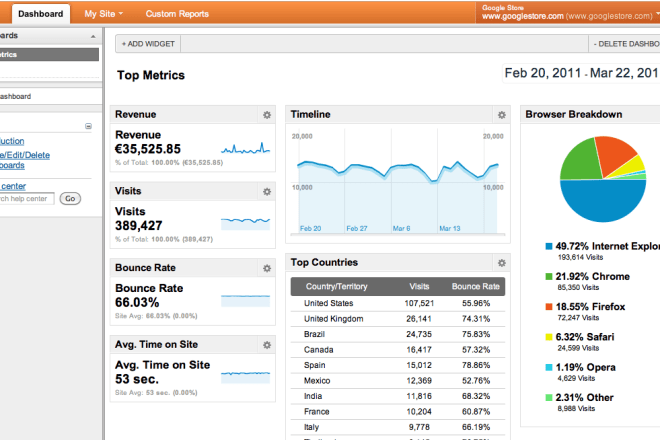
Task: Click the blue Internet Explorer legend swatch
Action: pyautogui.click(x=549, y=246)
